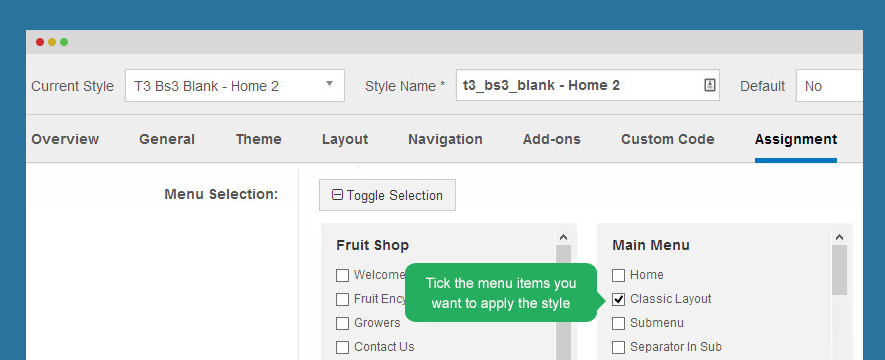Expand the Default dropdown showing No
Viewport: 885px width, 360px height.
pos(830,86)
